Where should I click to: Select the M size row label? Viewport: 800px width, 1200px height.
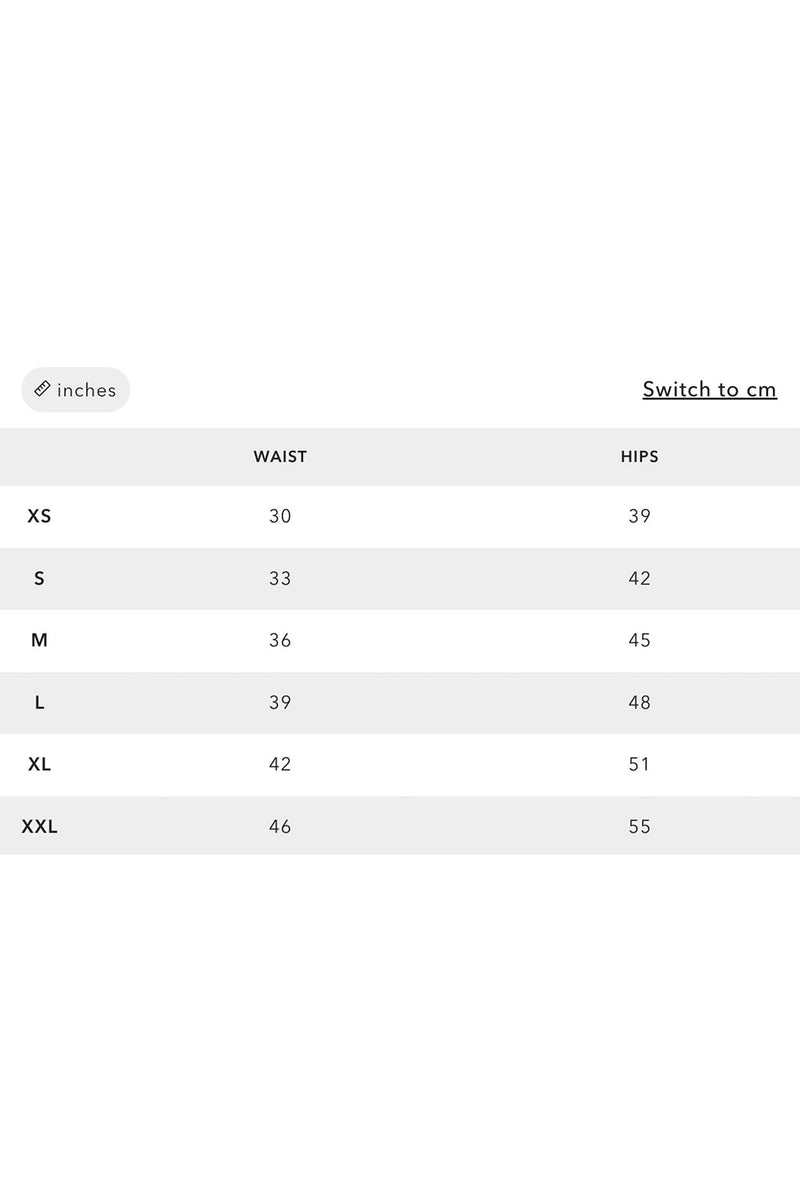[39, 641]
